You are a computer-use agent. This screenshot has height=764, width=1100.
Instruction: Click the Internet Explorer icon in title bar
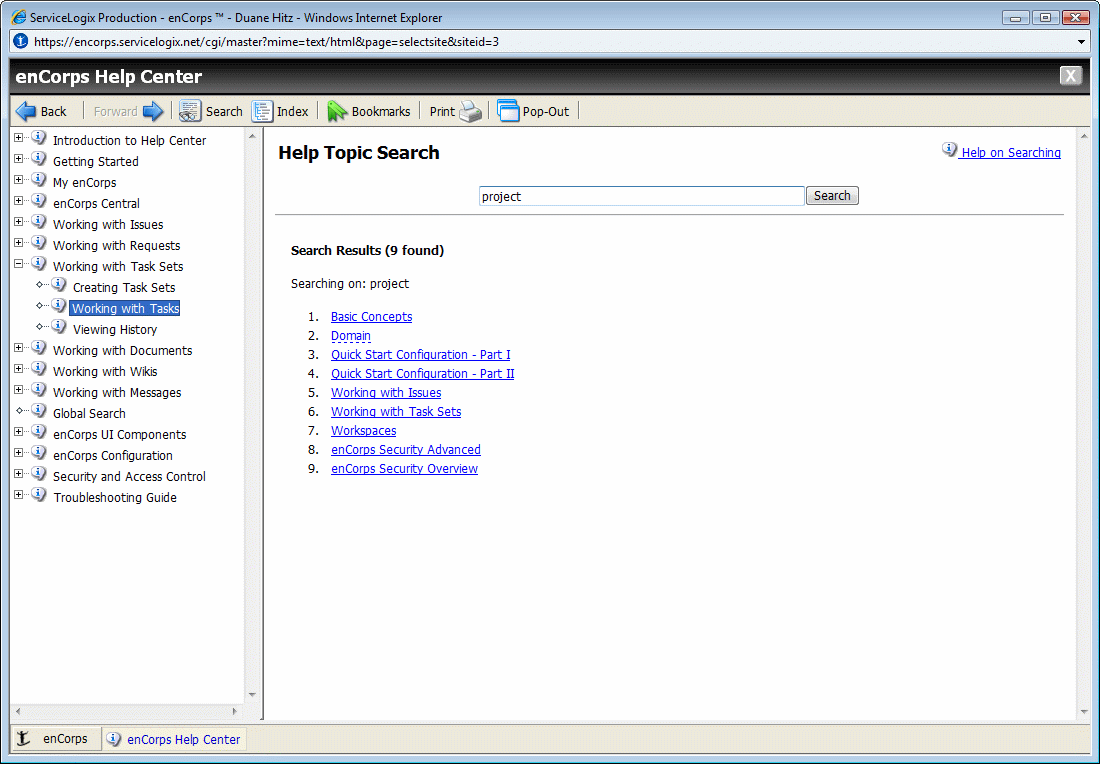[19, 17]
